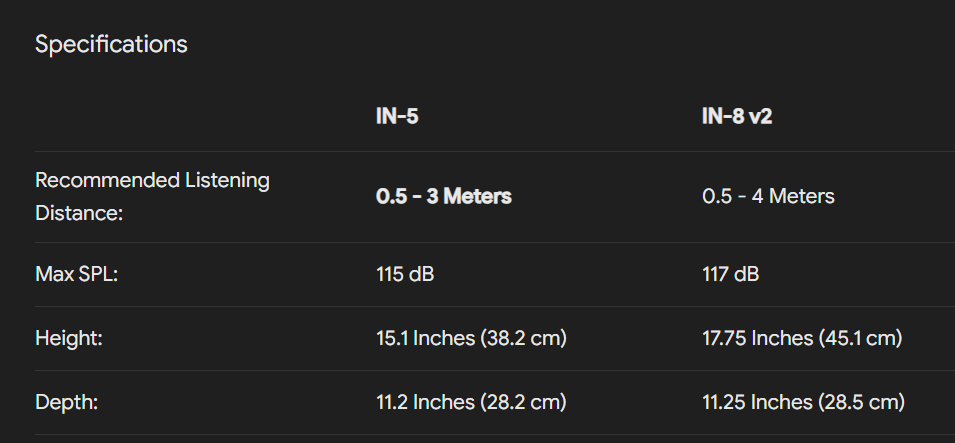
Task: Select the 115 dB value
Action: [405, 274]
